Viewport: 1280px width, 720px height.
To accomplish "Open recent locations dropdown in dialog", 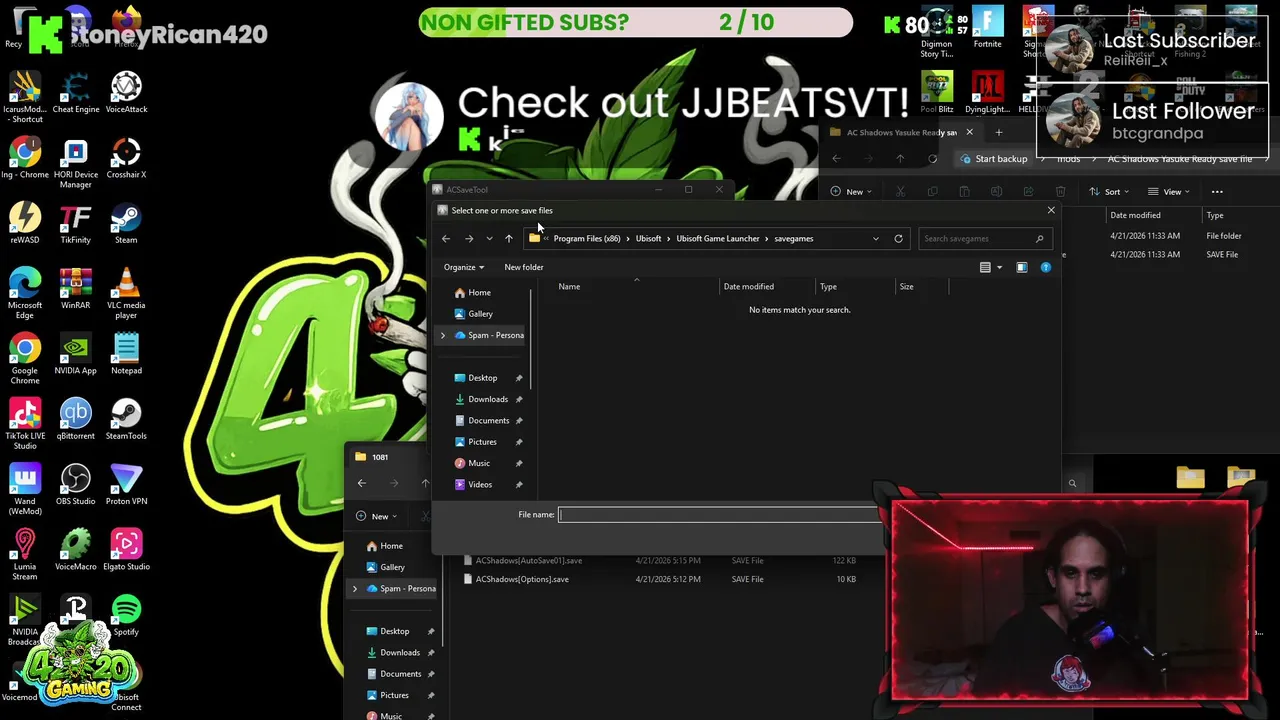I will [x=489, y=238].
